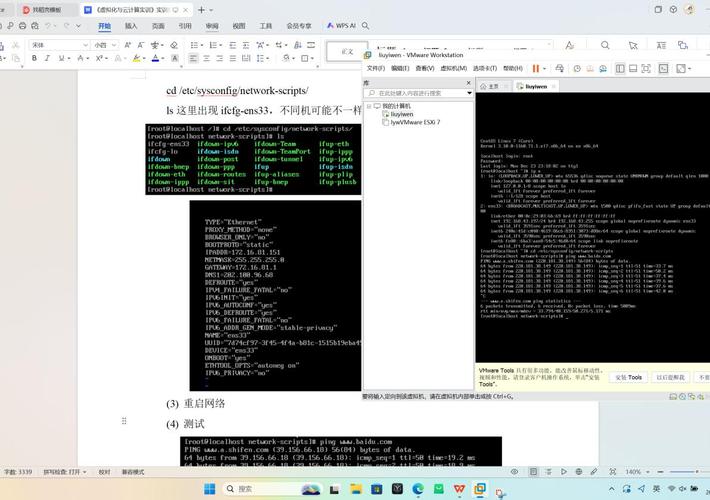
Task: Open the 开始 ribbon tab
Action: point(105,26)
